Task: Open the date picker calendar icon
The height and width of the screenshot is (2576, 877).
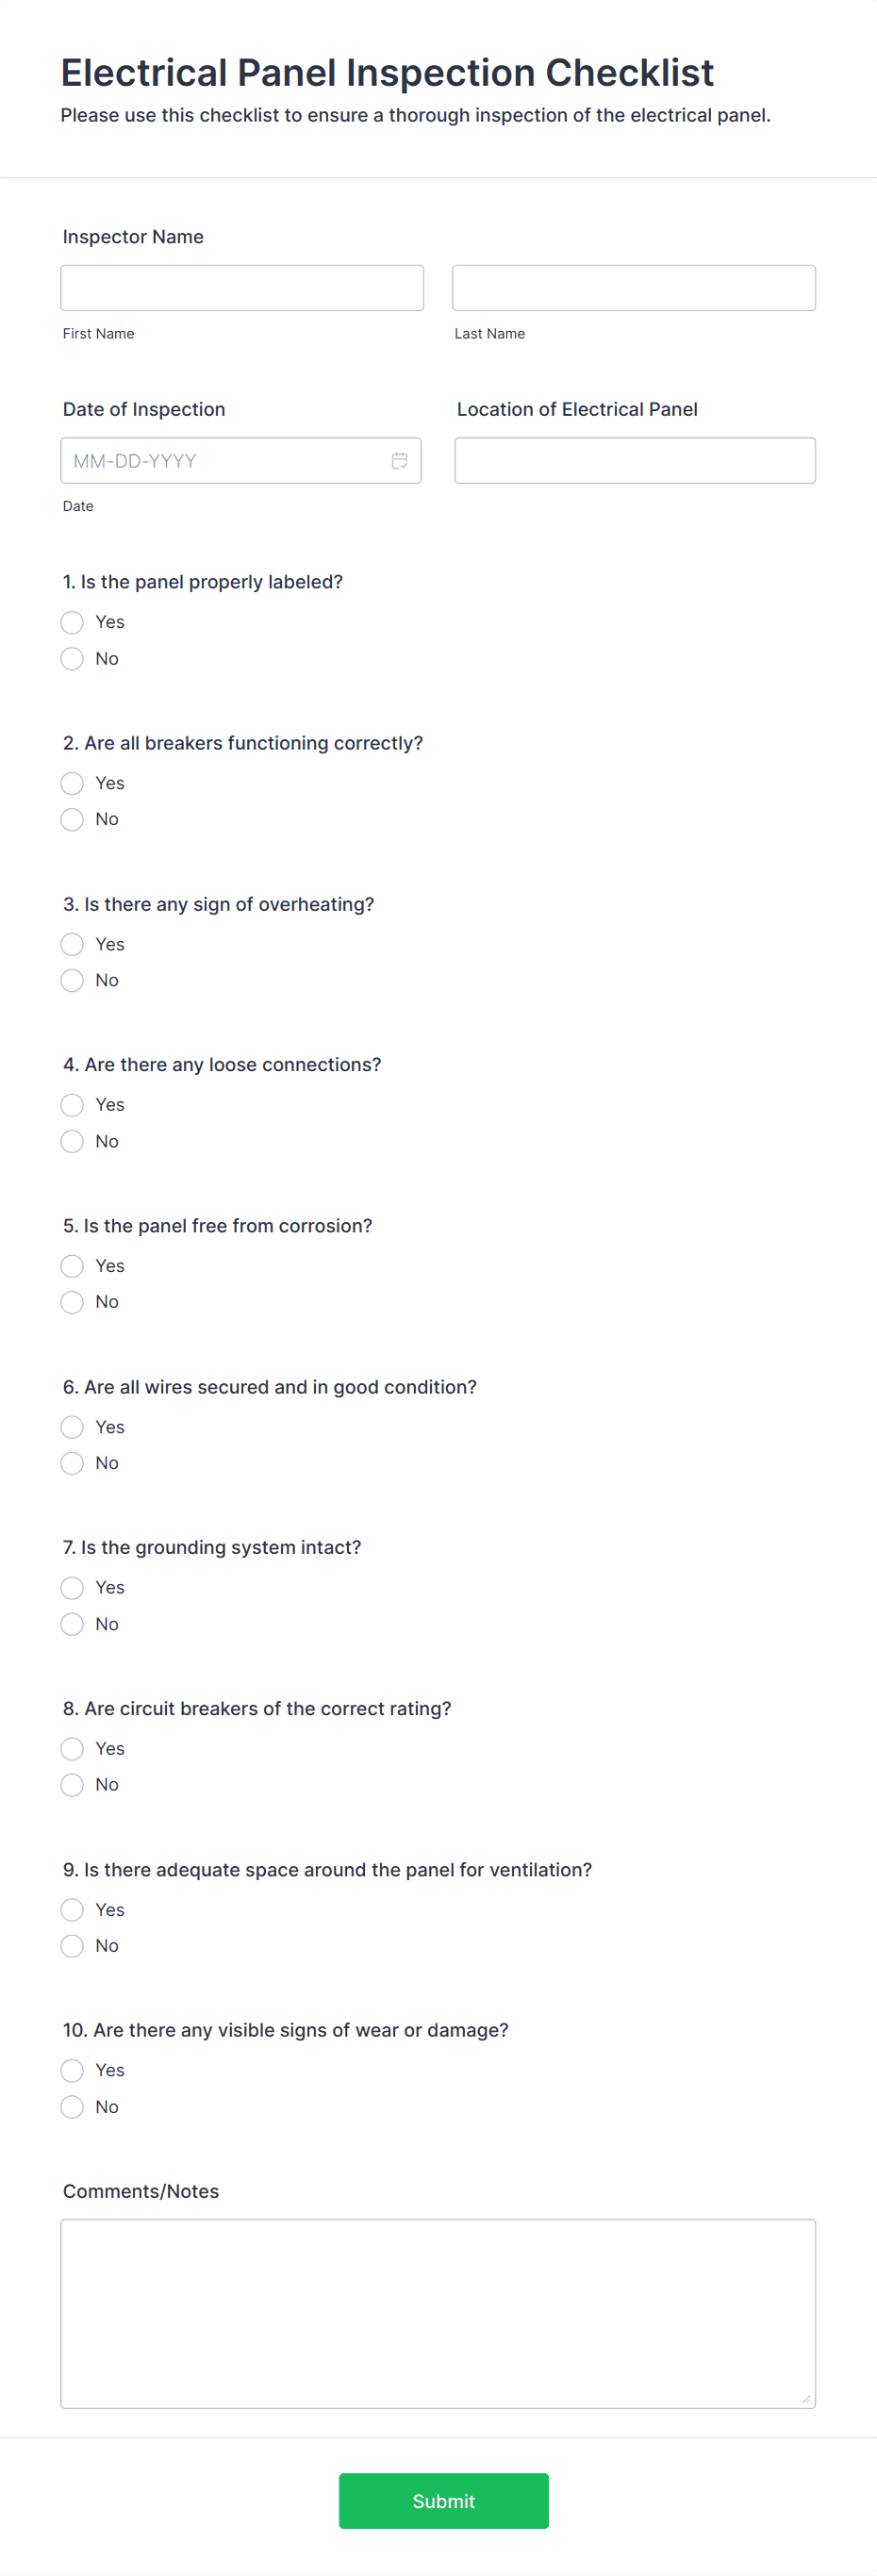Action: pos(399,460)
